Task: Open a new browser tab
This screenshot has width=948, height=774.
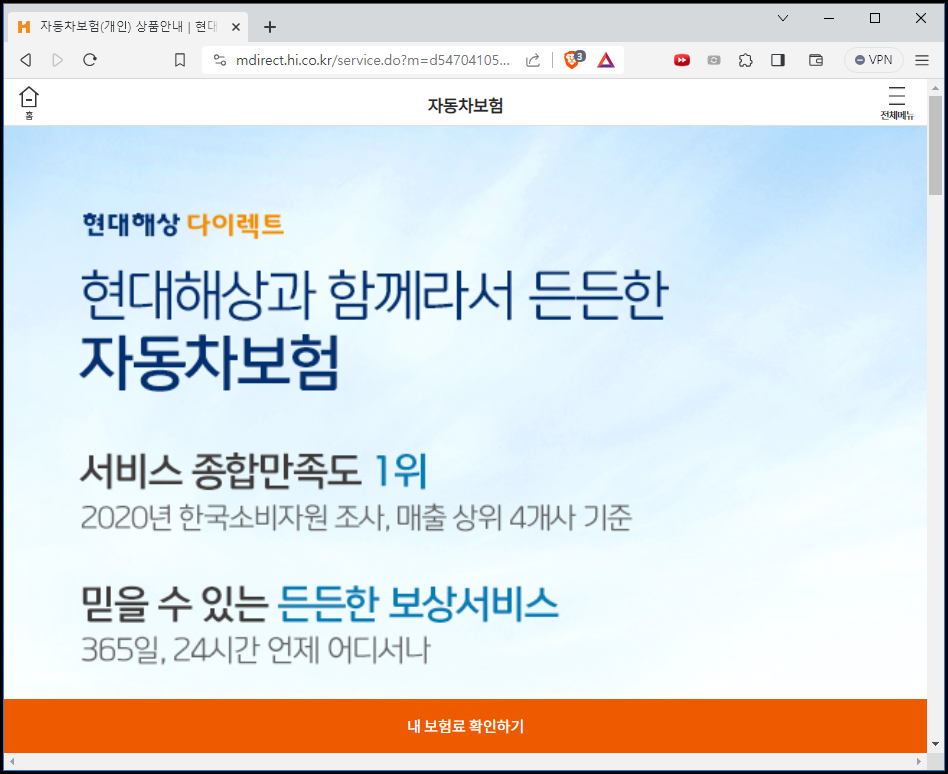Action: point(270,27)
